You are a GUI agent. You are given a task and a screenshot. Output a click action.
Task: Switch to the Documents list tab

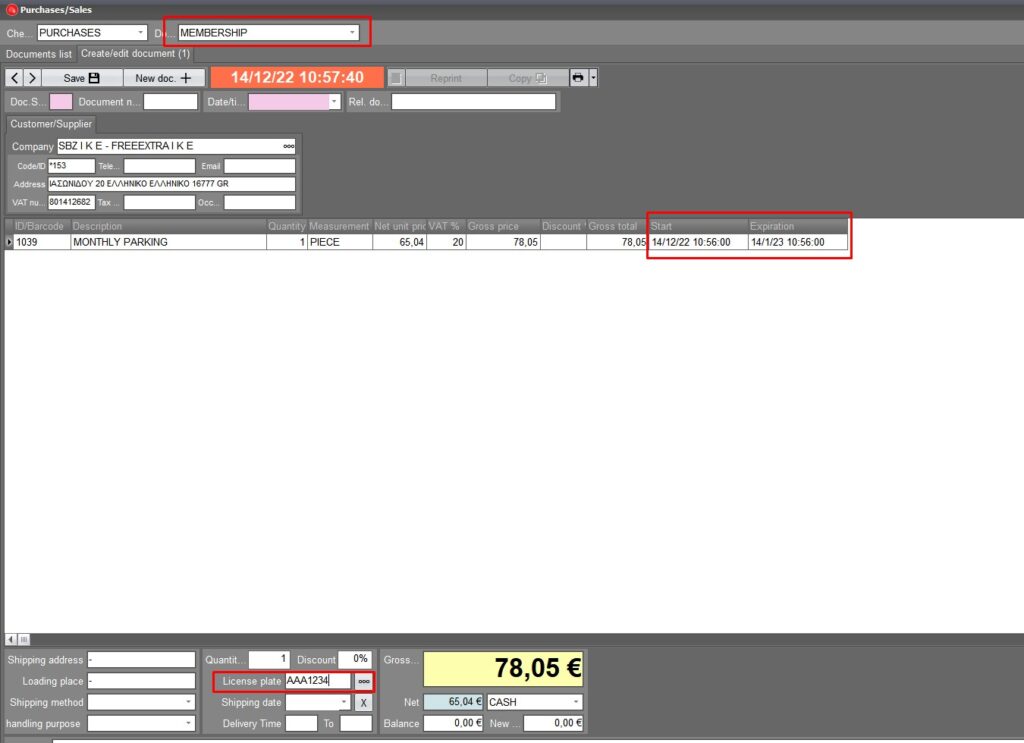(38, 54)
